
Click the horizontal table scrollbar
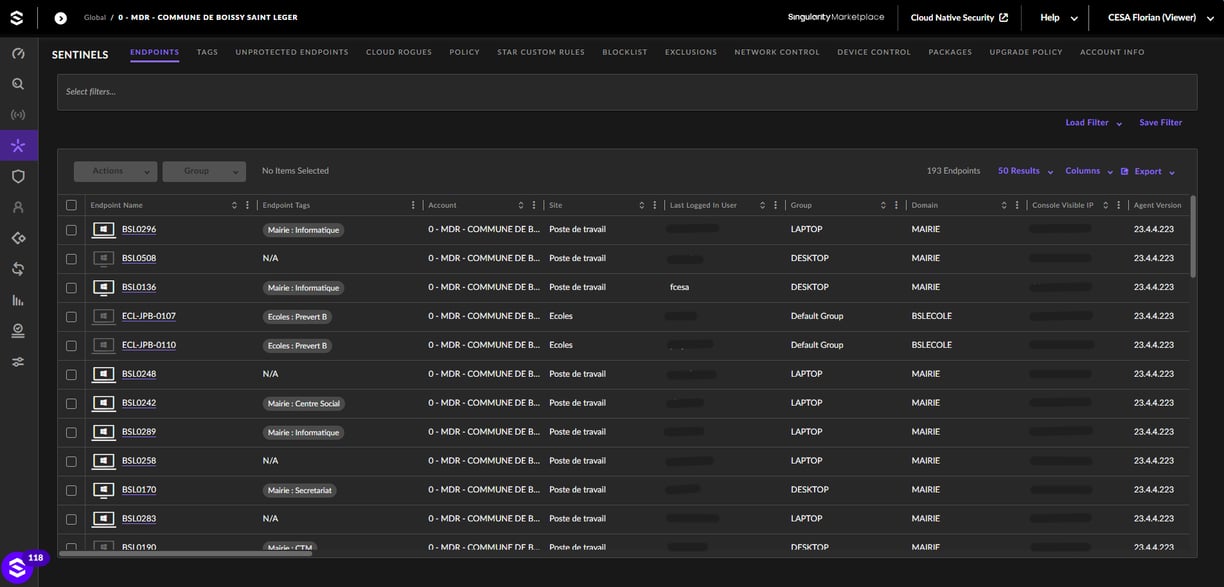(x=185, y=553)
